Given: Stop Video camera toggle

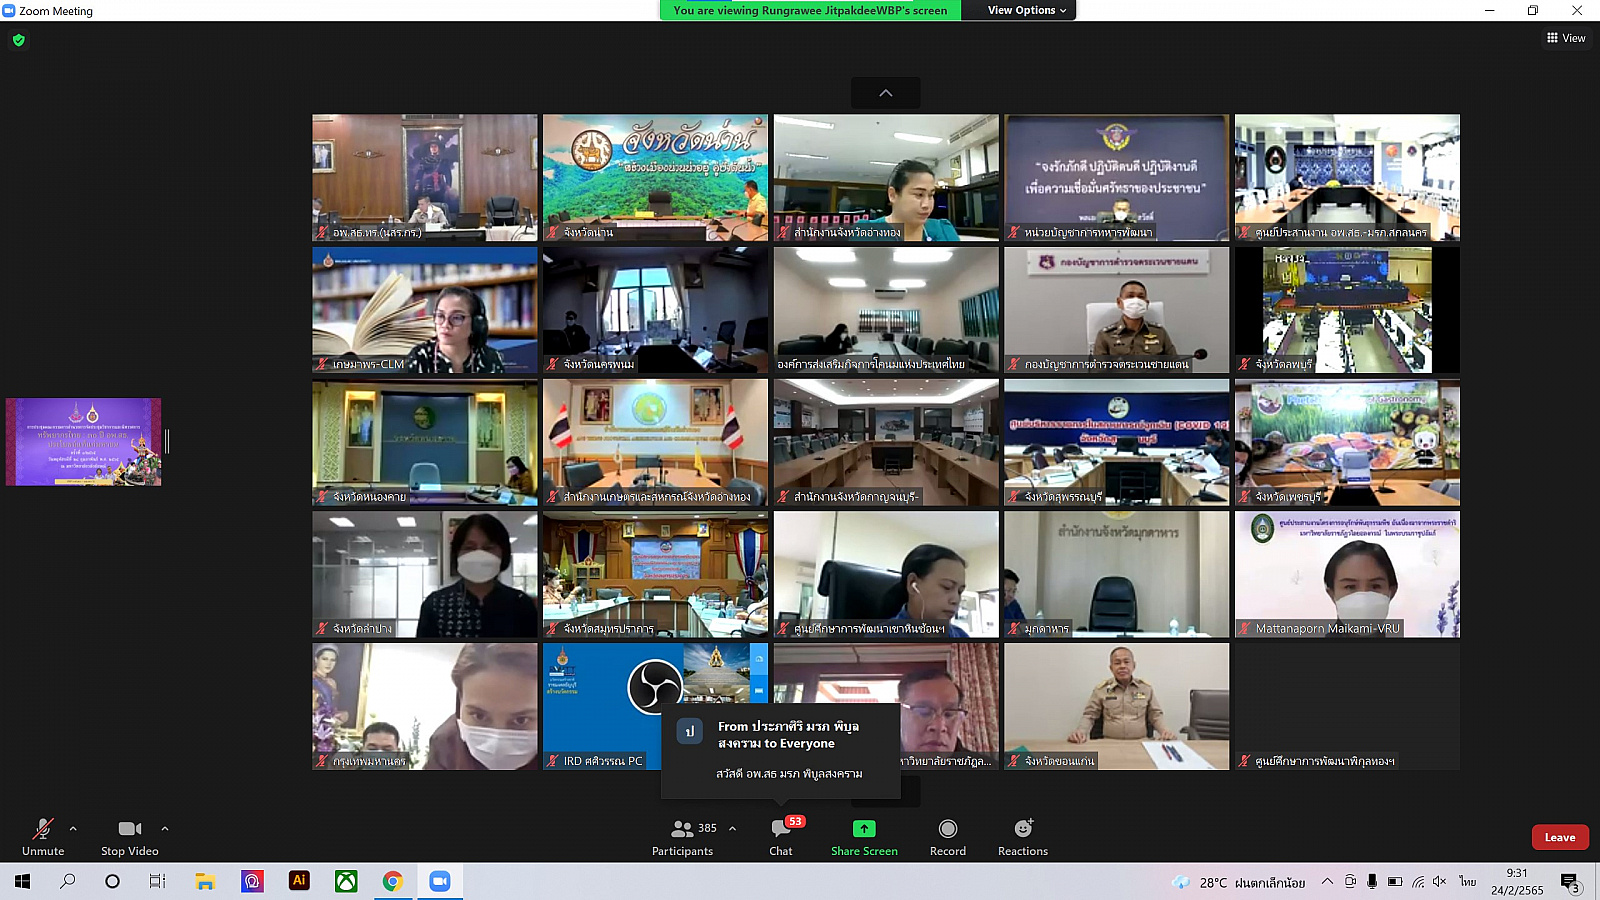Looking at the screenshot, I should pos(129,829).
